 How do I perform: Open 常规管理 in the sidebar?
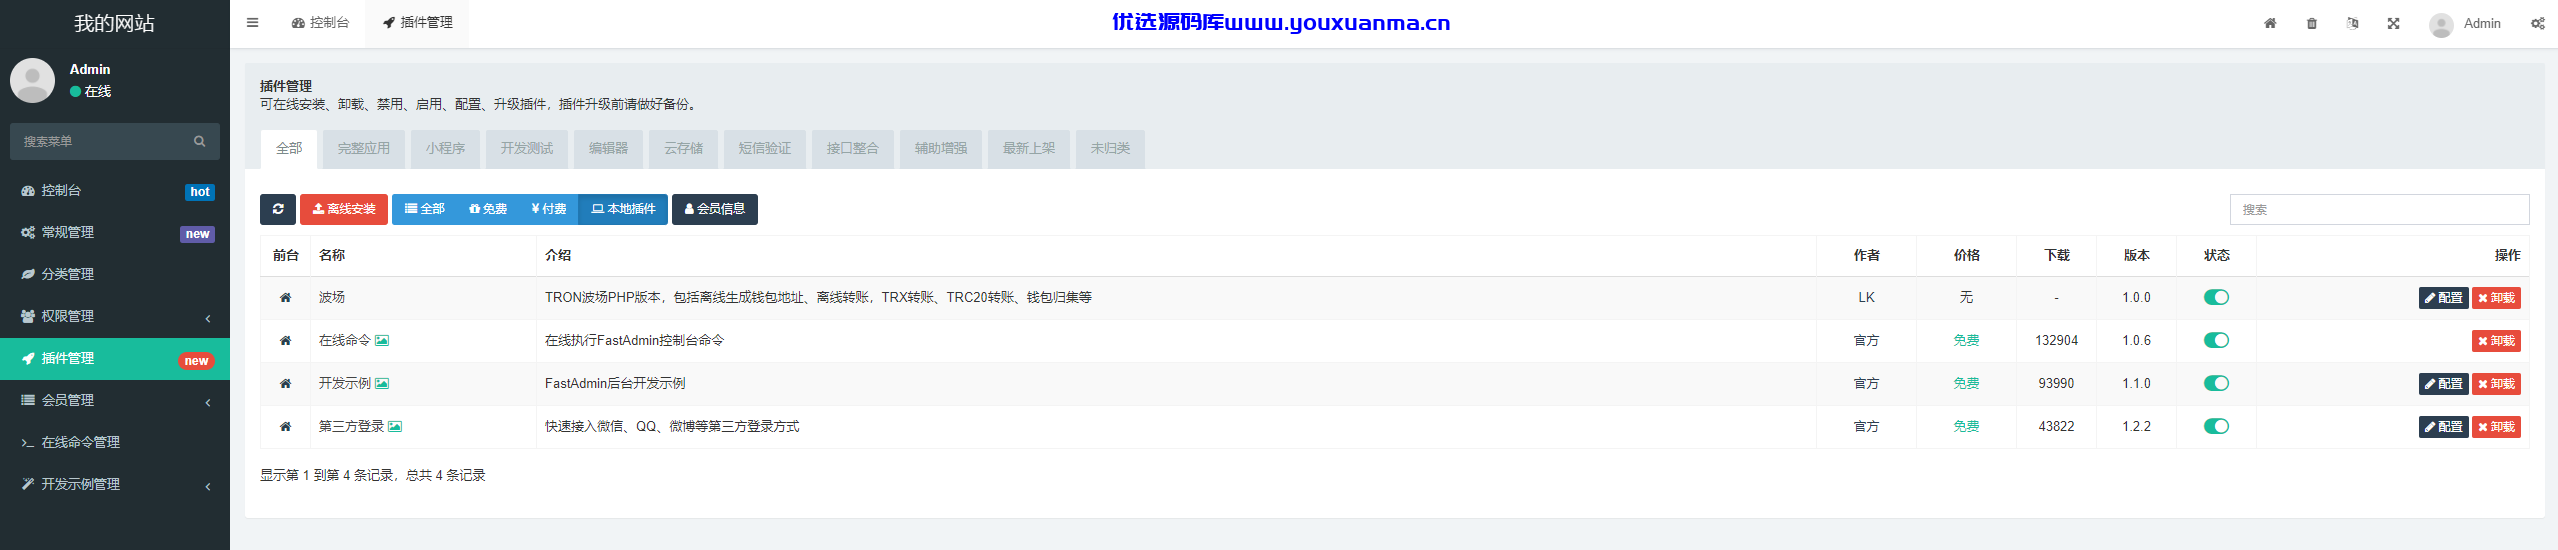coord(115,232)
